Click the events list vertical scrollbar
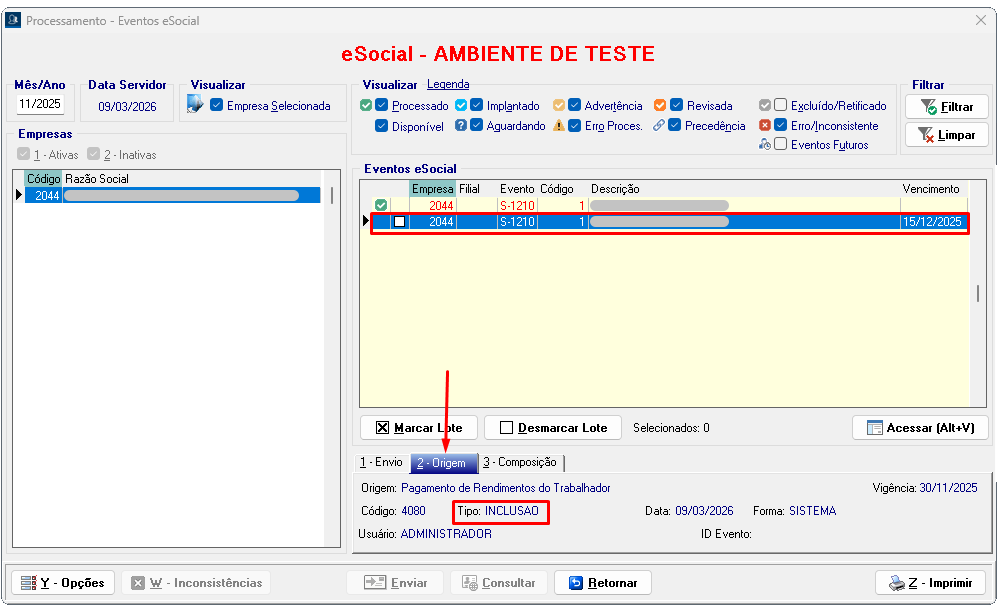The height and width of the screenshot is (612, 997). point(977,293)
